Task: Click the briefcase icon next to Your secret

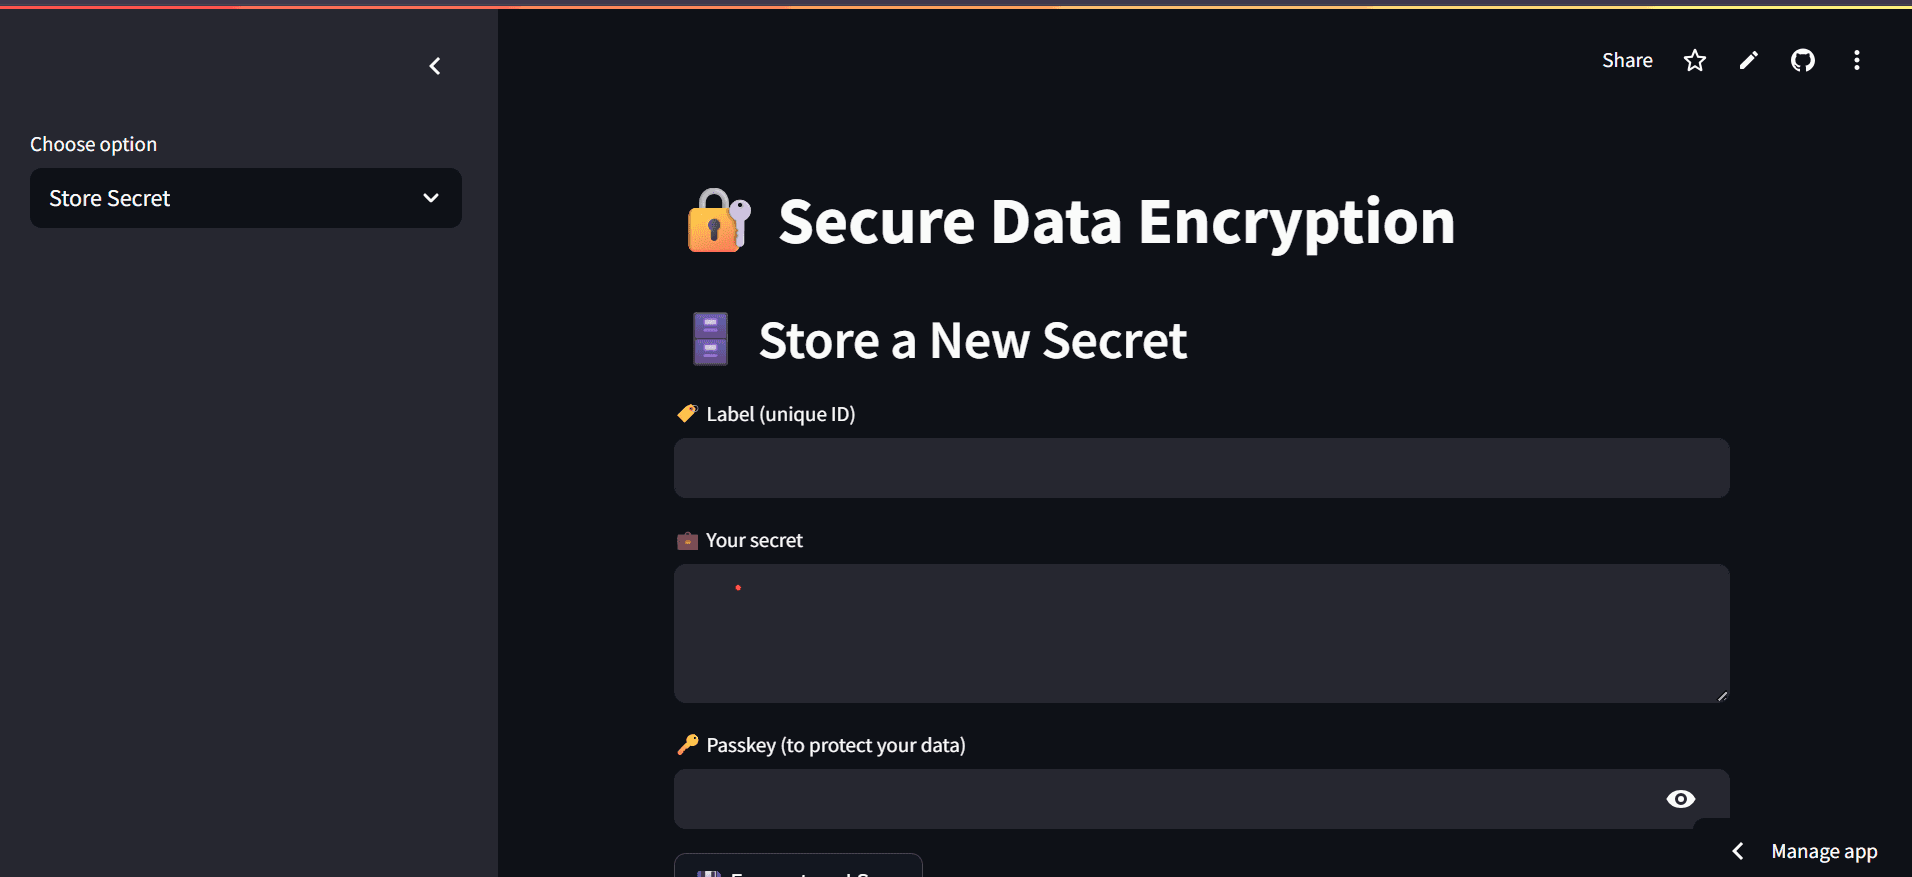Action: [686, 539]
